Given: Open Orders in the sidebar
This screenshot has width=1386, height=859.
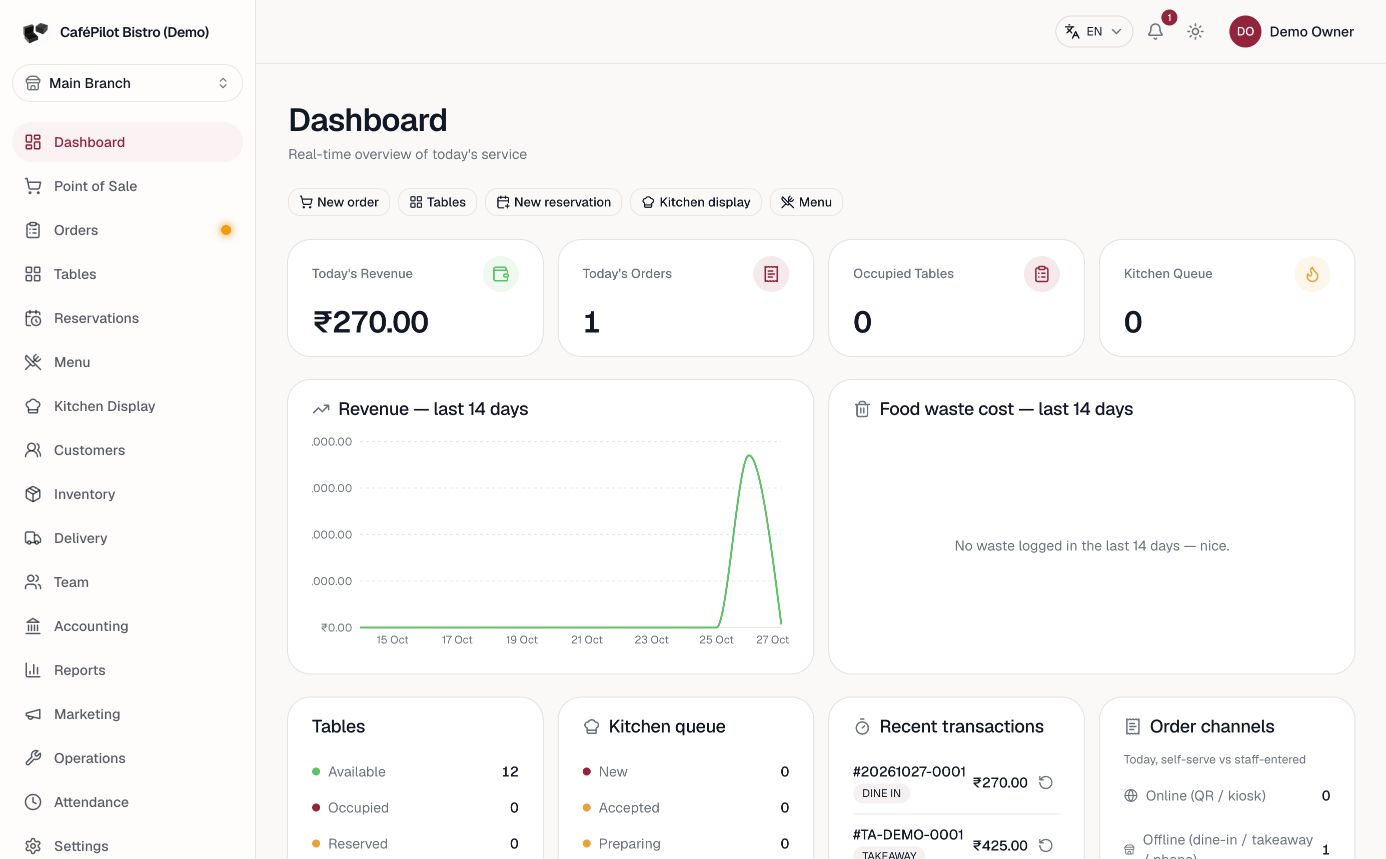Looking at the screenshot, I should pos(127,230).
